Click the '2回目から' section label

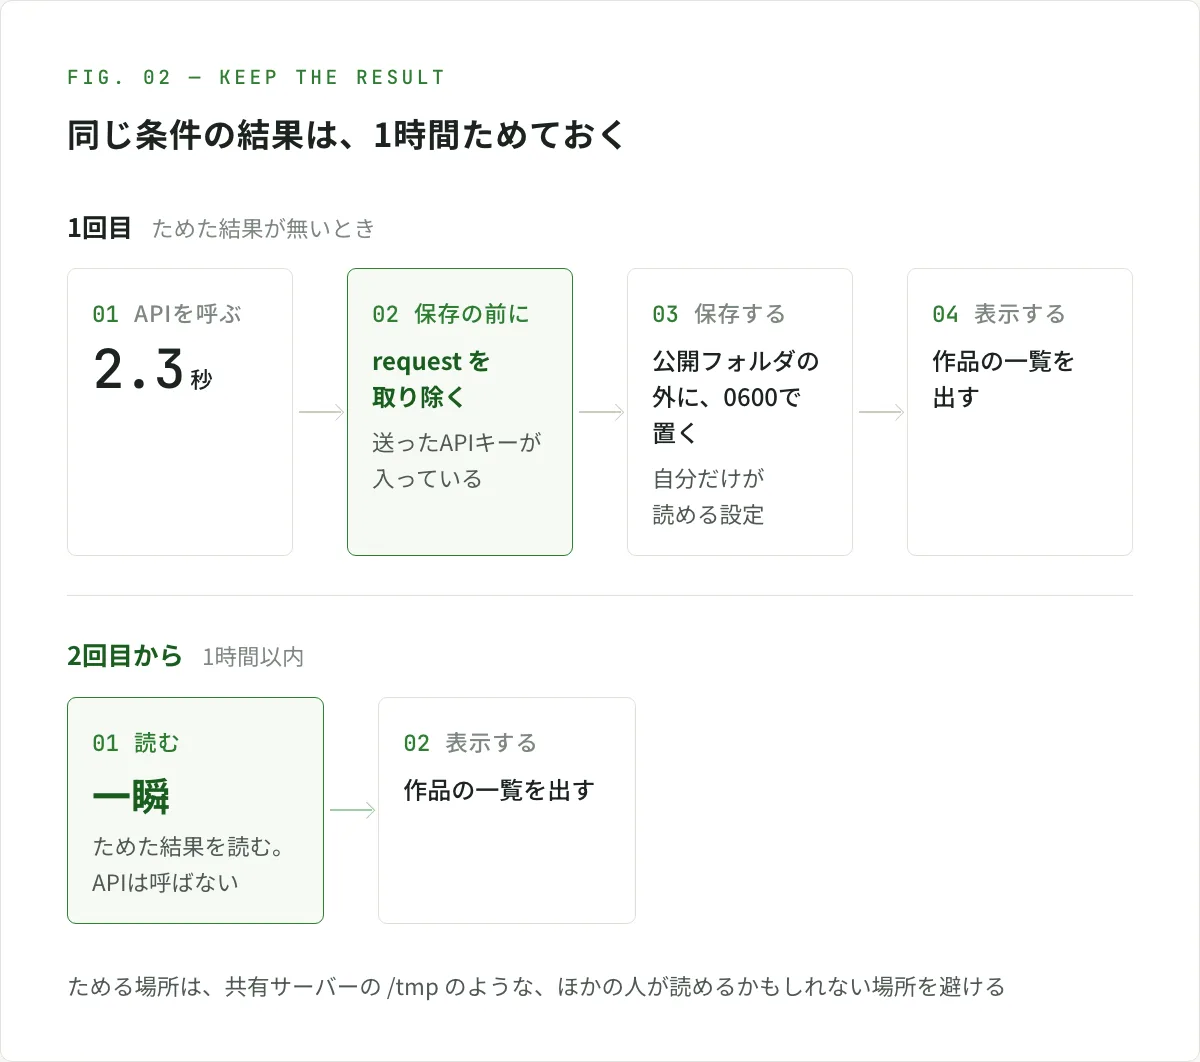coord(125,656)
